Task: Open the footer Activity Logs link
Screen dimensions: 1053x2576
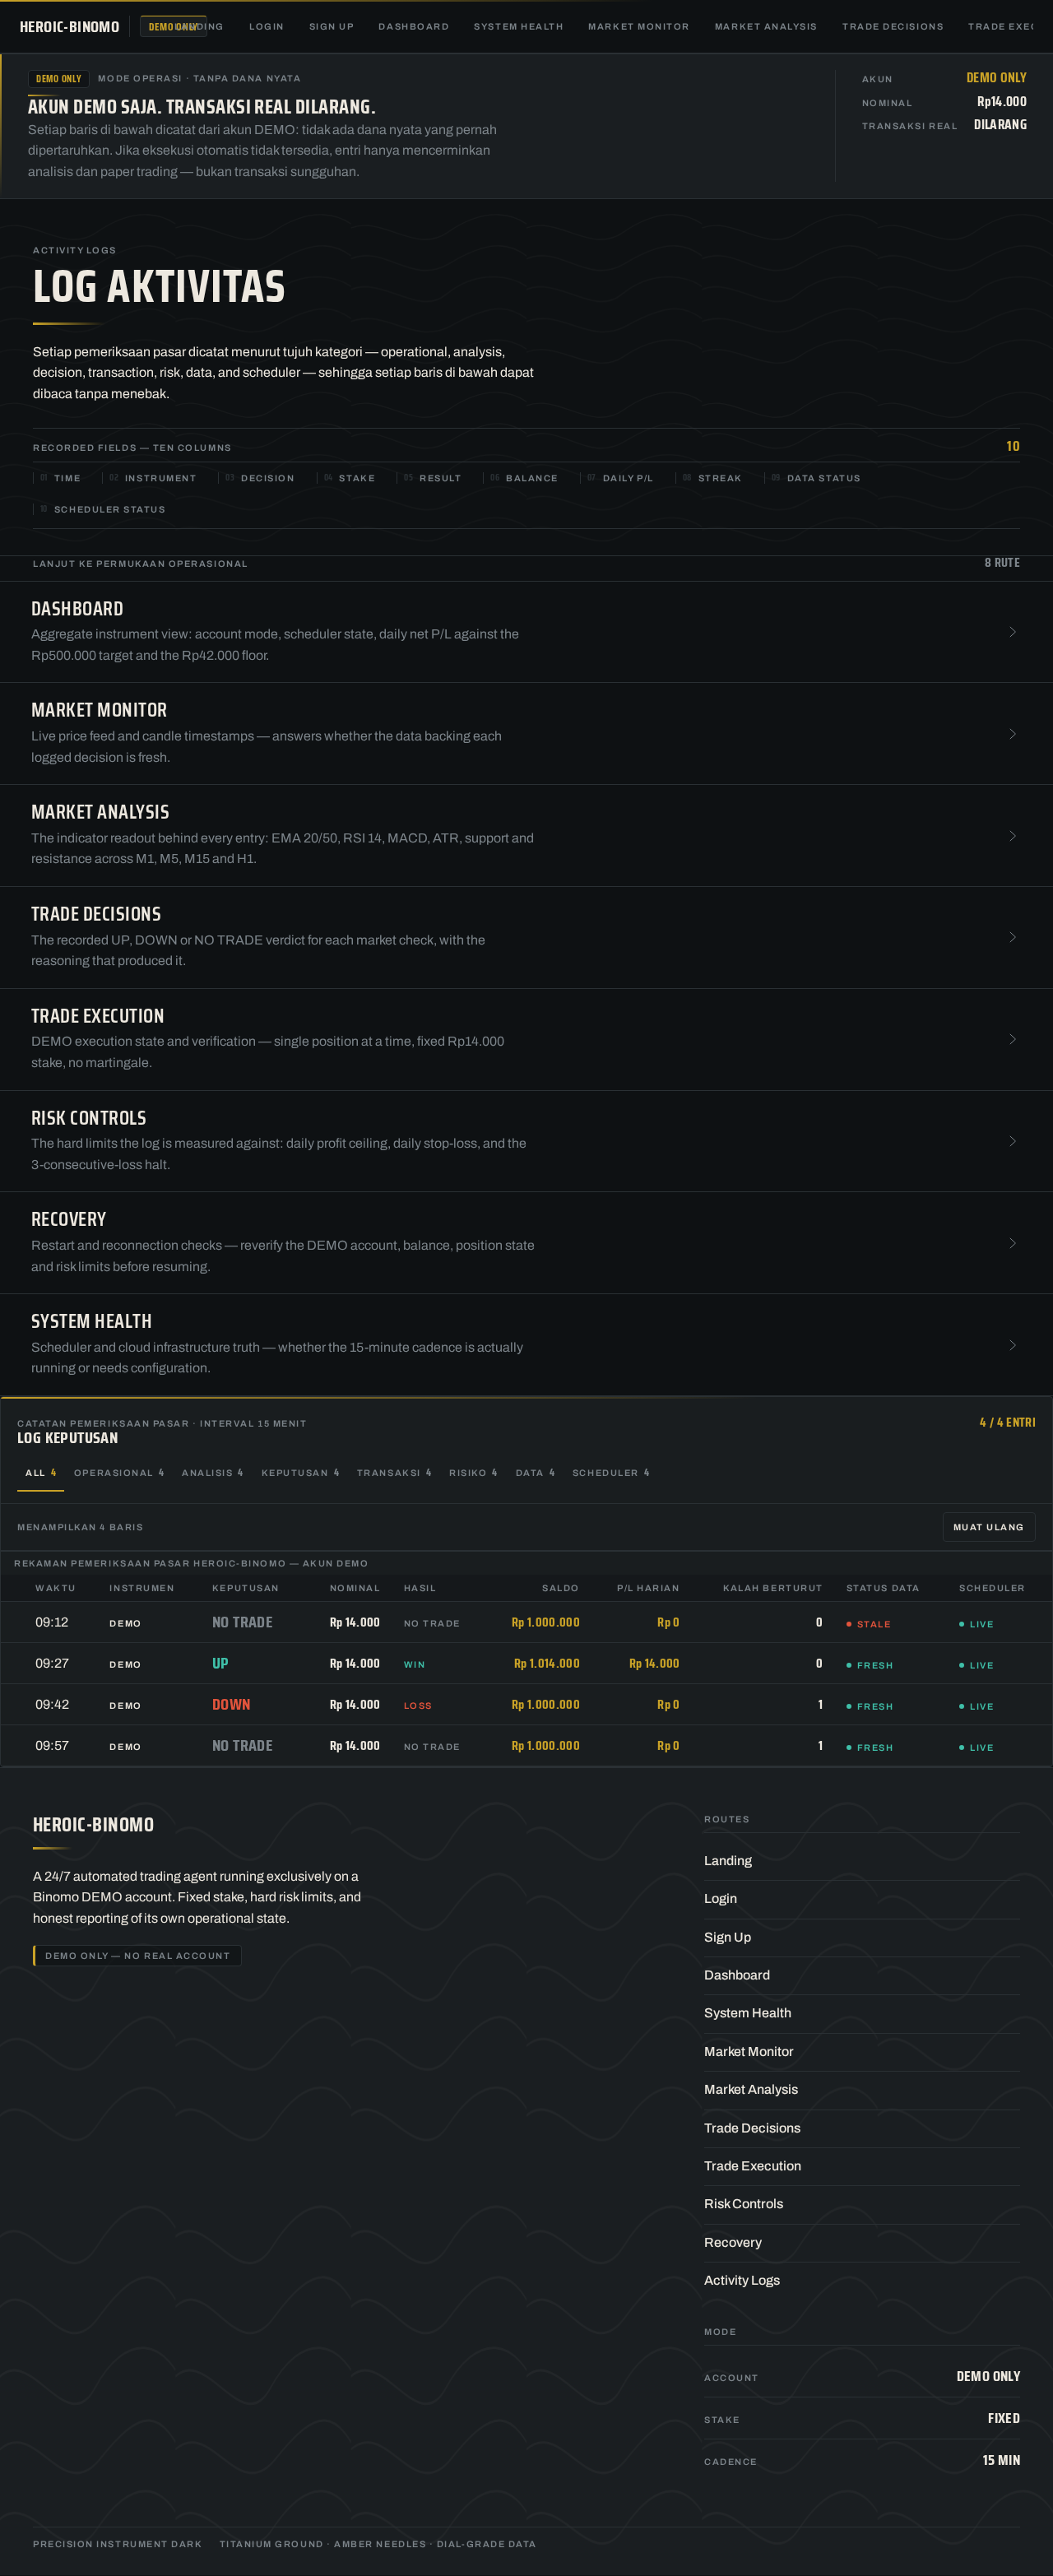Action: pyautogui.click(x=742, y=2280)
